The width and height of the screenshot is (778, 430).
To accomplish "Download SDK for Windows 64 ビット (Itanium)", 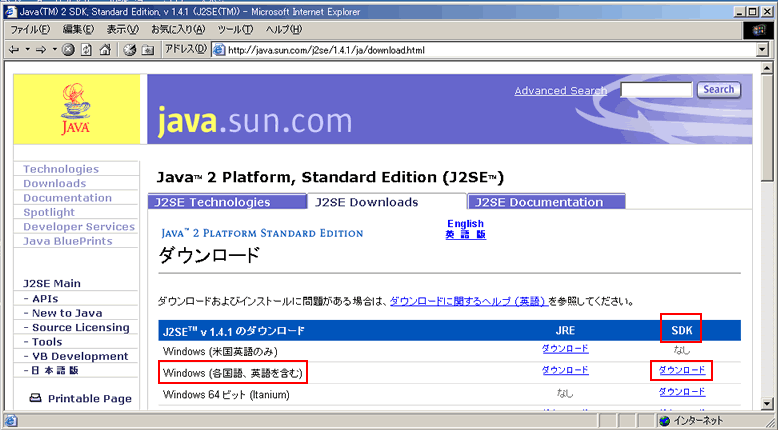I will pyautogui.click(x=682, y=392).
